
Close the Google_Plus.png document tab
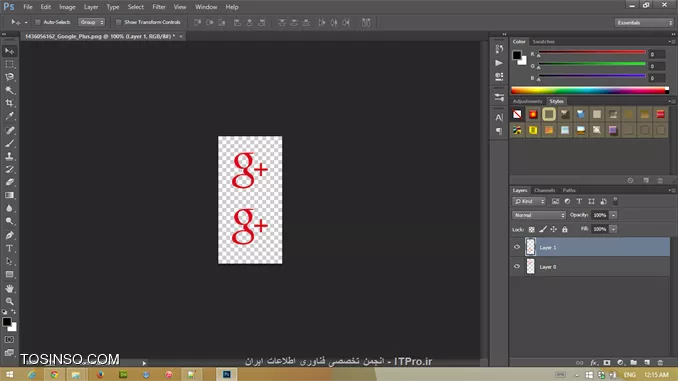tap(181, 36)
